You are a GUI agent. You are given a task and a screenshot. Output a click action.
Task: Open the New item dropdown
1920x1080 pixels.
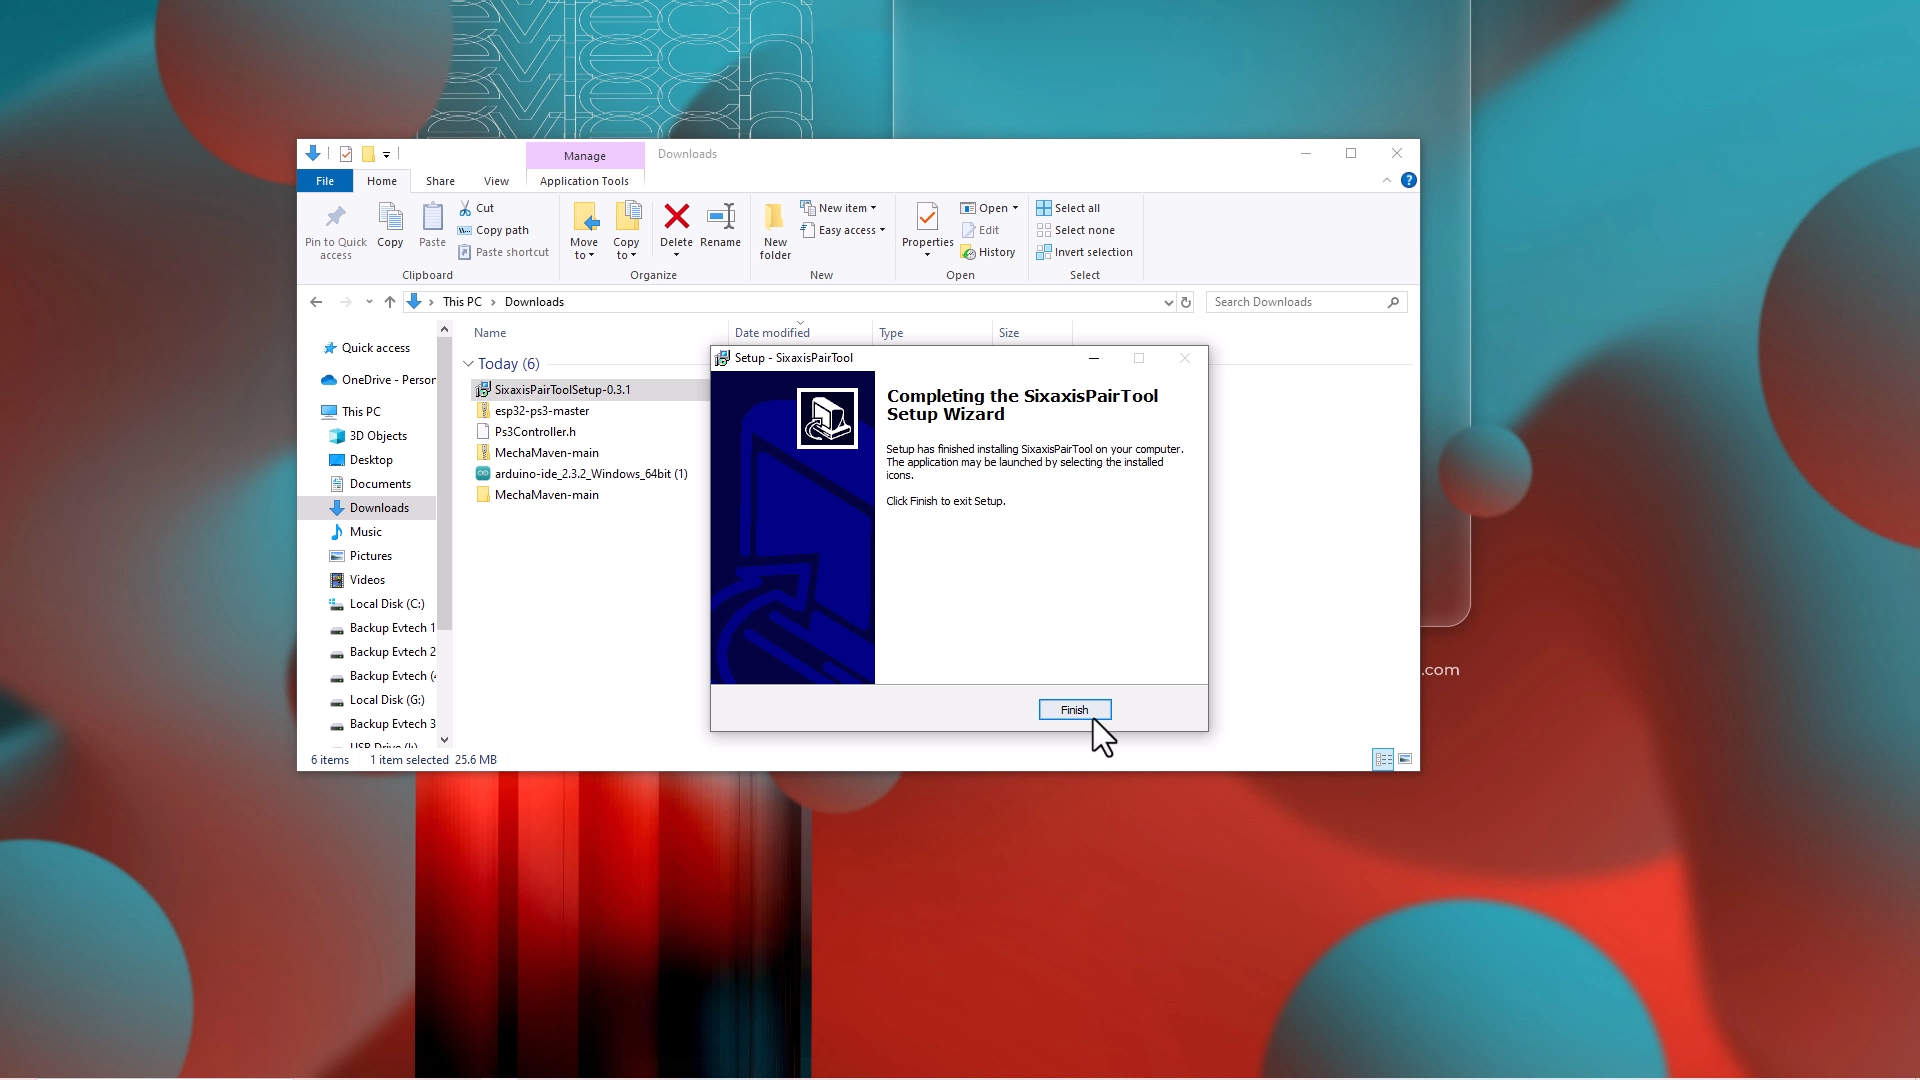point(838,208)
